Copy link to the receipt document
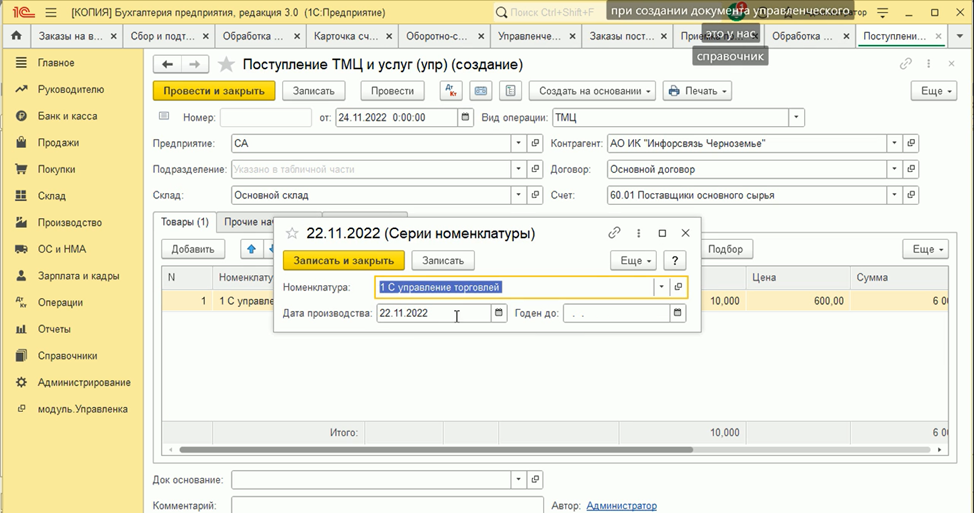 tap(906, 63)
